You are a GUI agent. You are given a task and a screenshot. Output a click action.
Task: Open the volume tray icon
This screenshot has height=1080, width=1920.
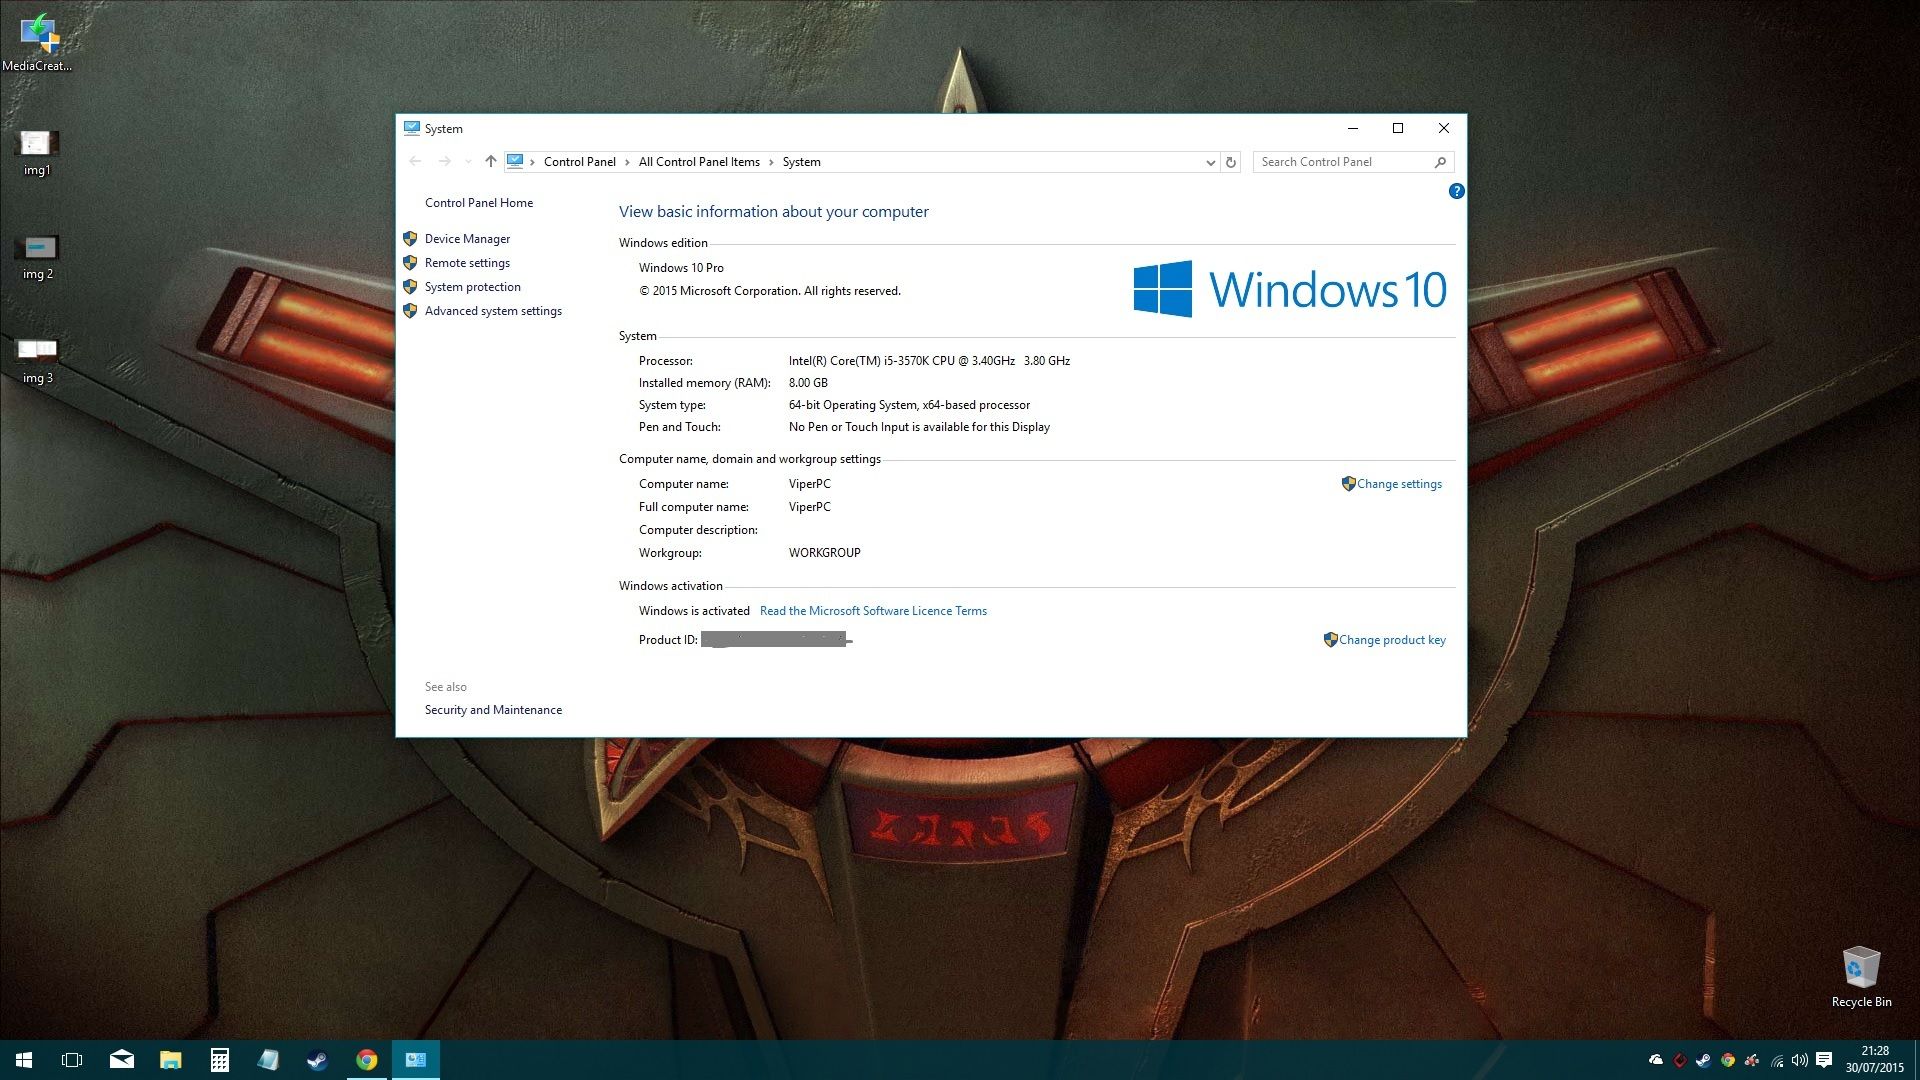pyautogui.click(x=1799, y=1060)
